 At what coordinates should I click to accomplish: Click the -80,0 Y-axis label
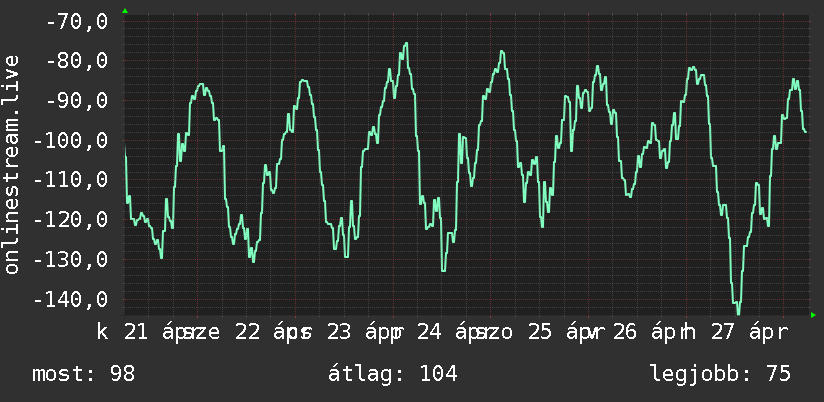click(77, 60)
